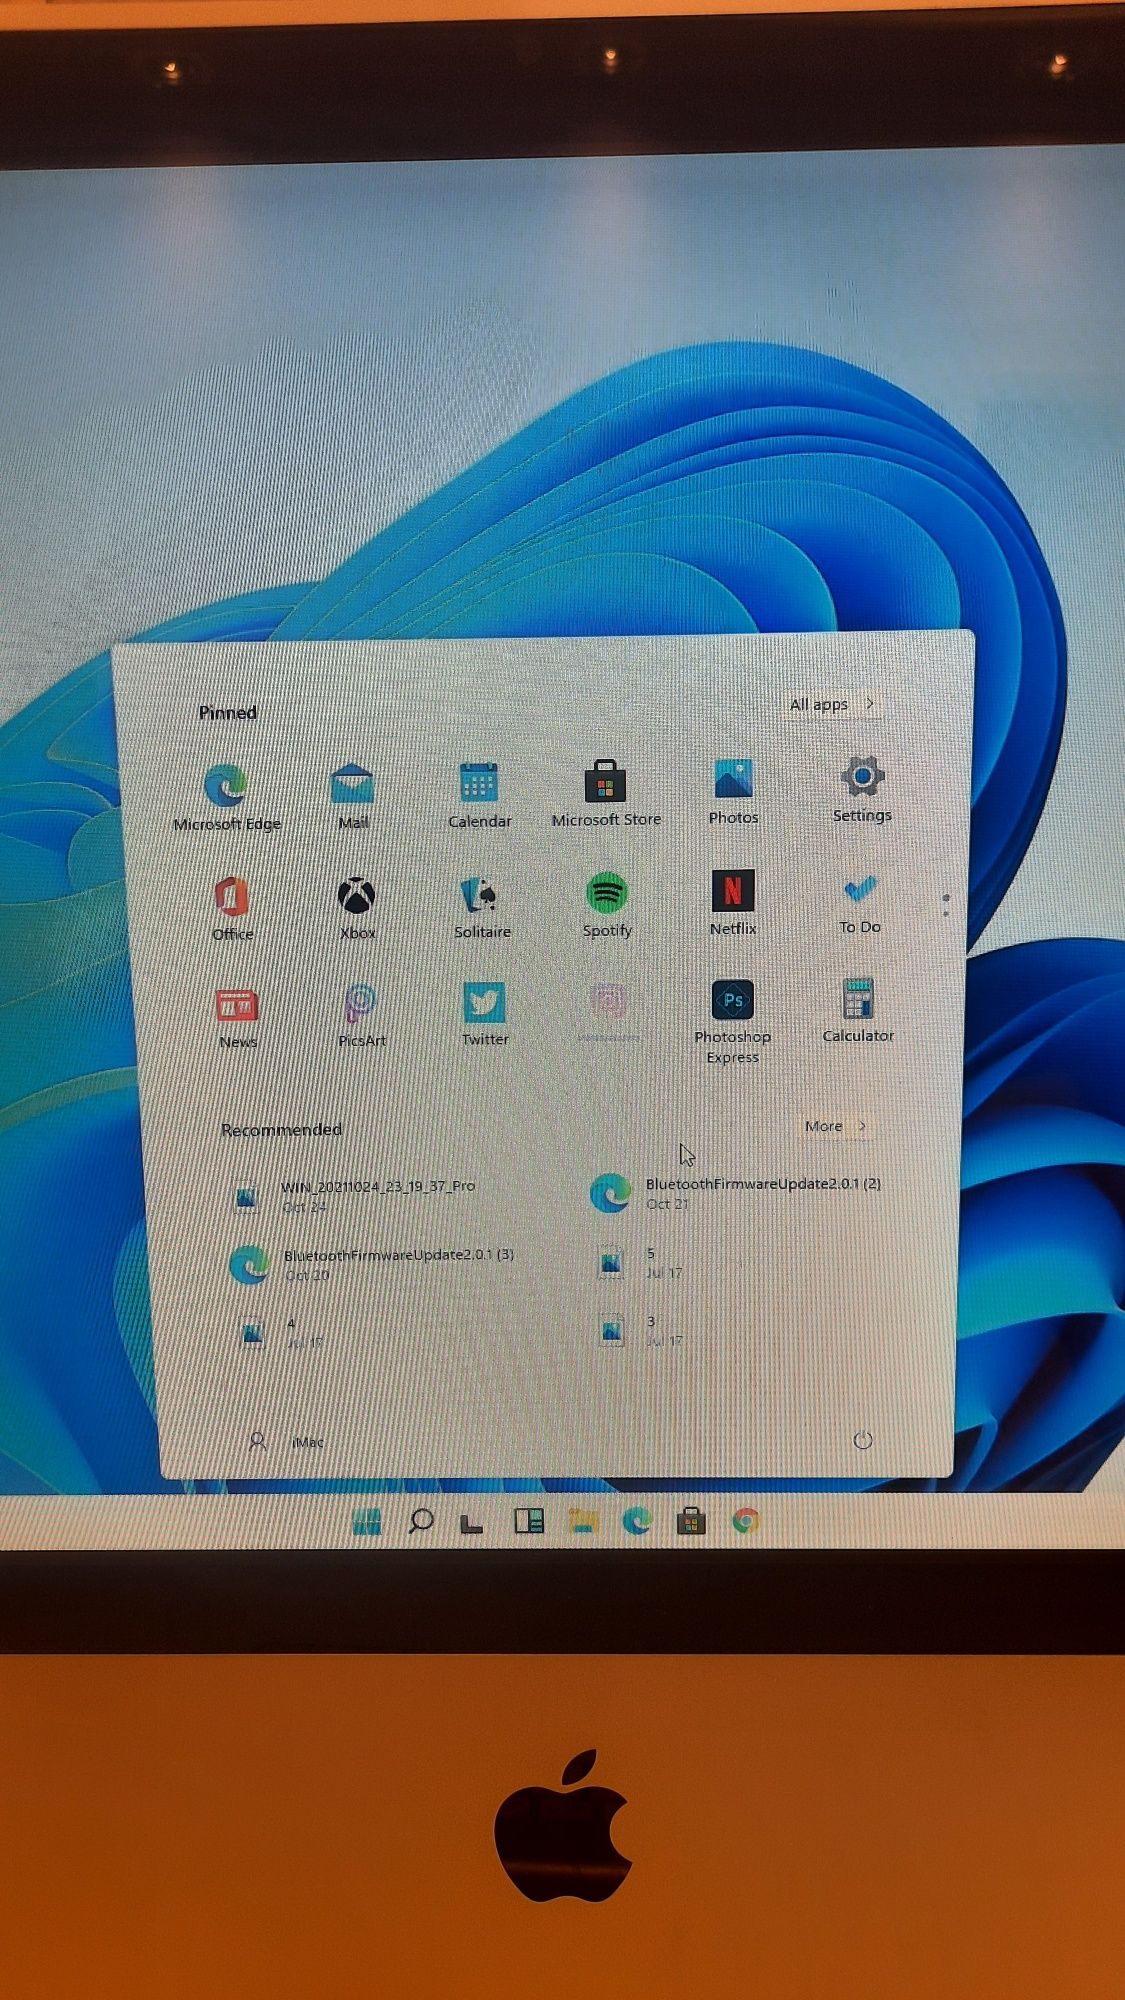Launch the Photos app

point(733,791)
